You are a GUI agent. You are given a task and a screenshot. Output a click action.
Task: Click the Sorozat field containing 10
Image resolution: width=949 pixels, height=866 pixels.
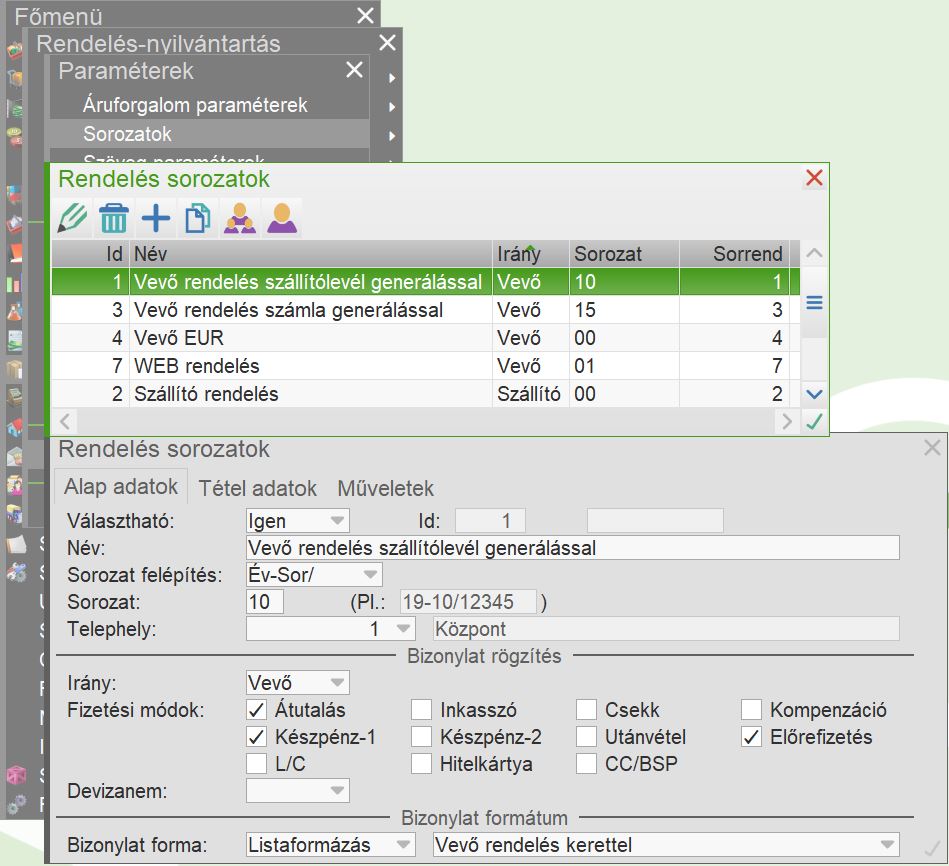point(264,602)
